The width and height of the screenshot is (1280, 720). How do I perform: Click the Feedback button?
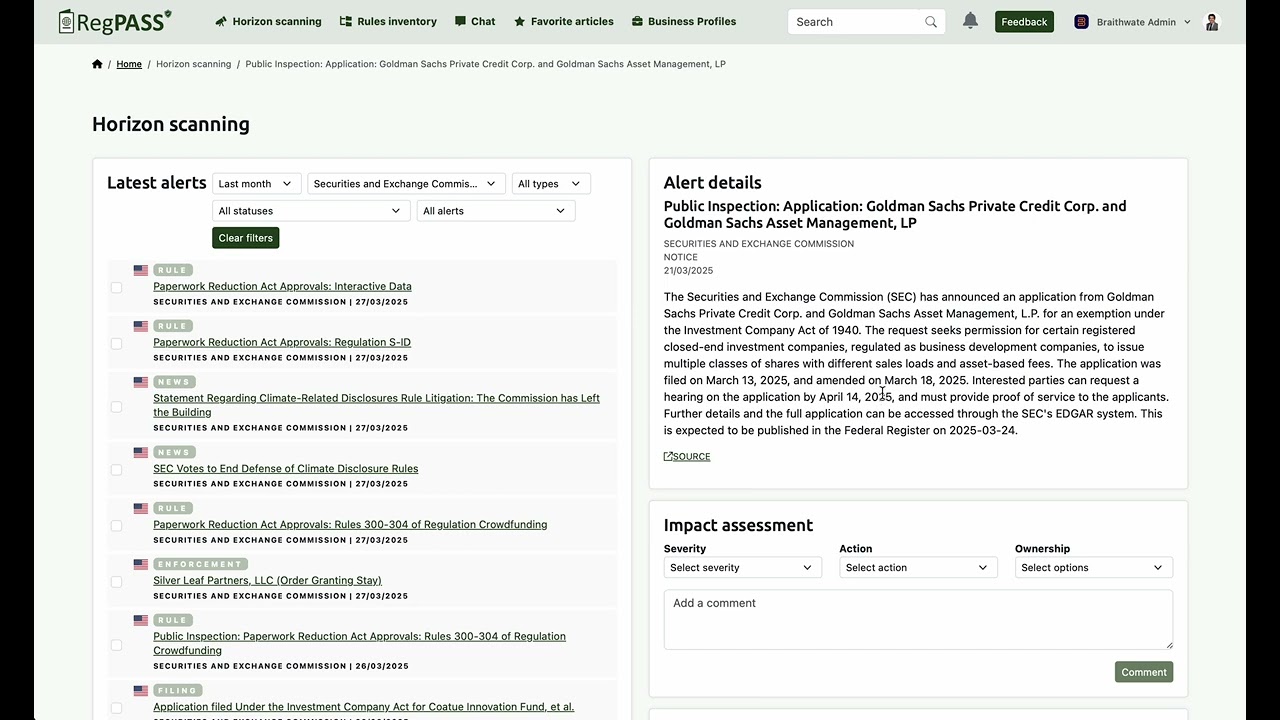pos(1024,22)
